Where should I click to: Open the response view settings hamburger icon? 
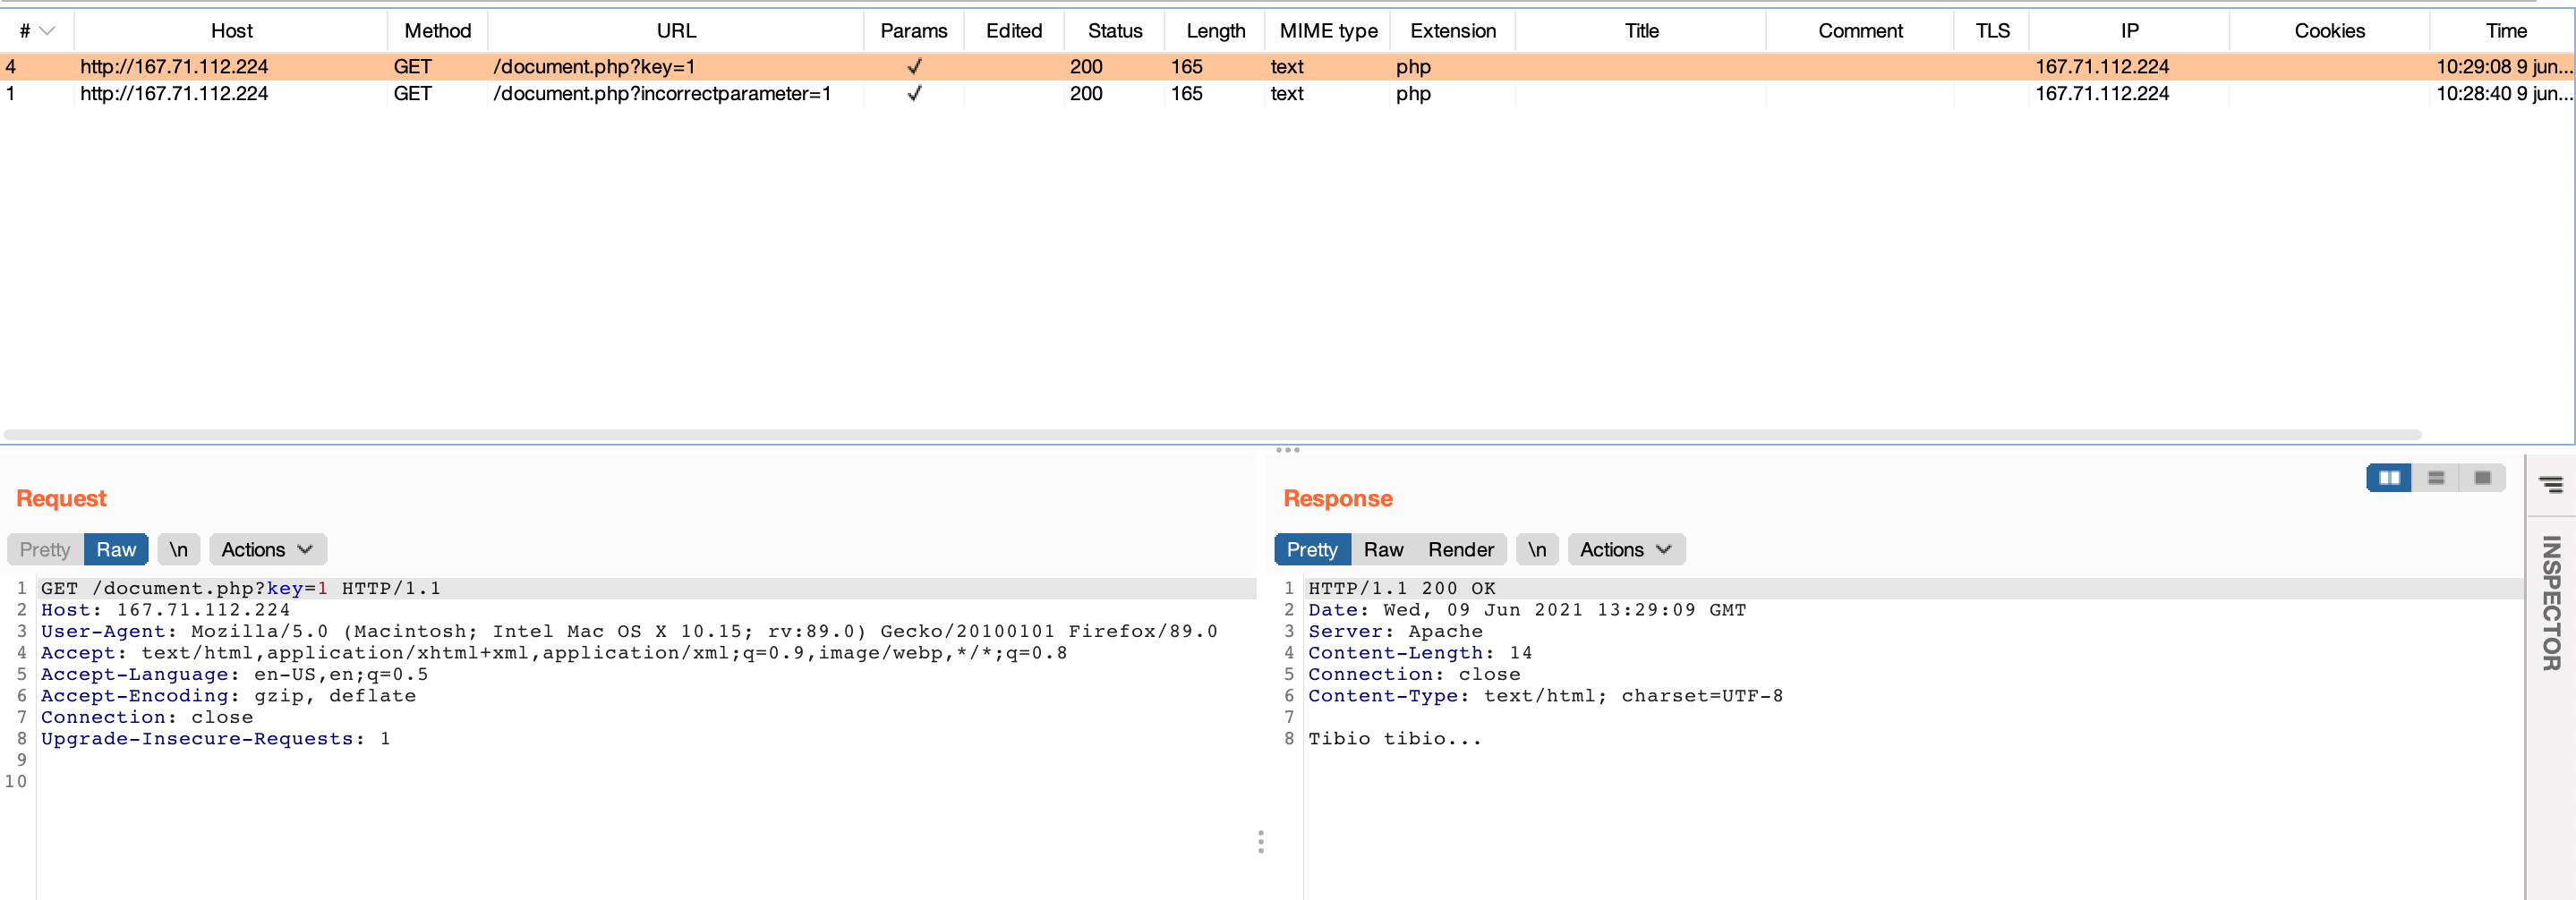2551,485
